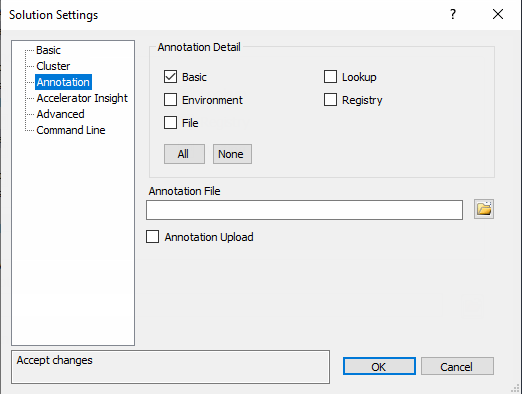Tick the Lookup checkbox
This screenshot has width=522, height=394.
(330, 77)
